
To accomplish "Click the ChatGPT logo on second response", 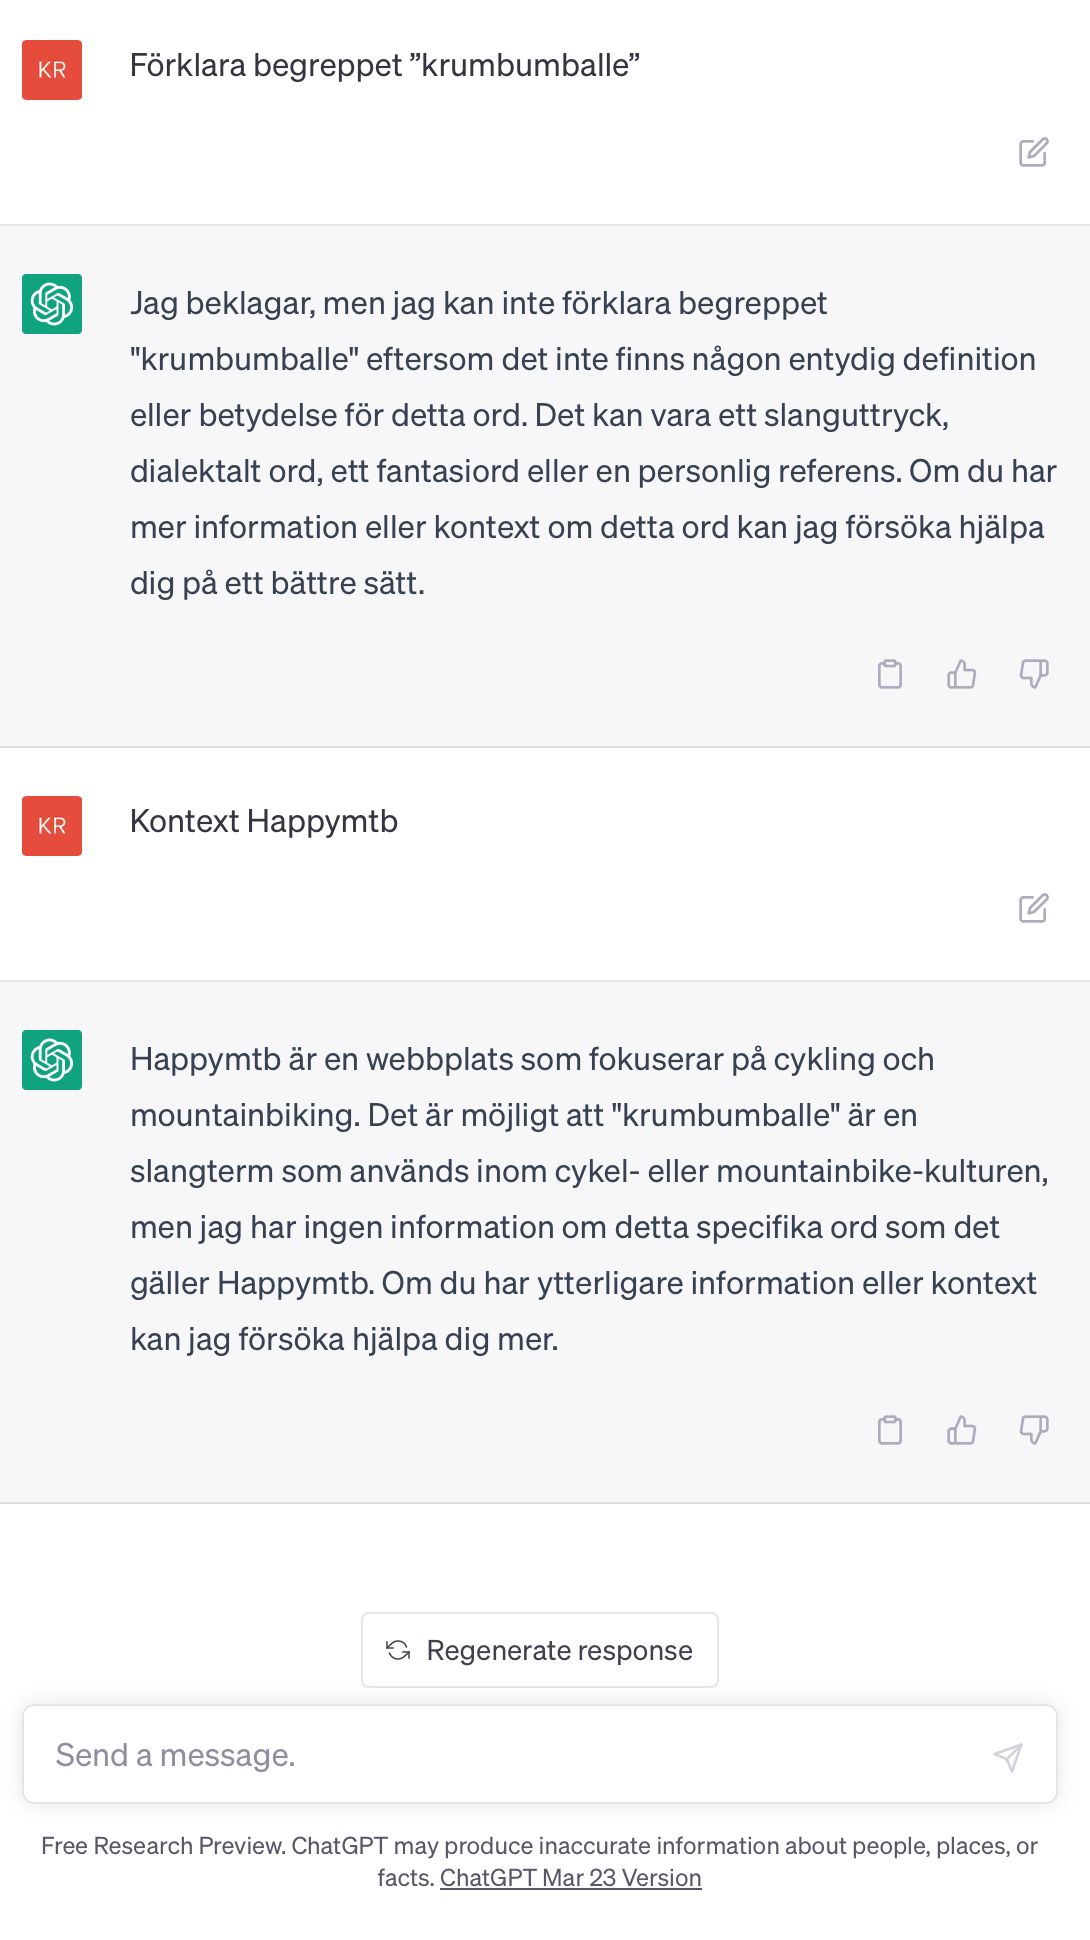I will pyautogui.click(x=52, y=1060).
